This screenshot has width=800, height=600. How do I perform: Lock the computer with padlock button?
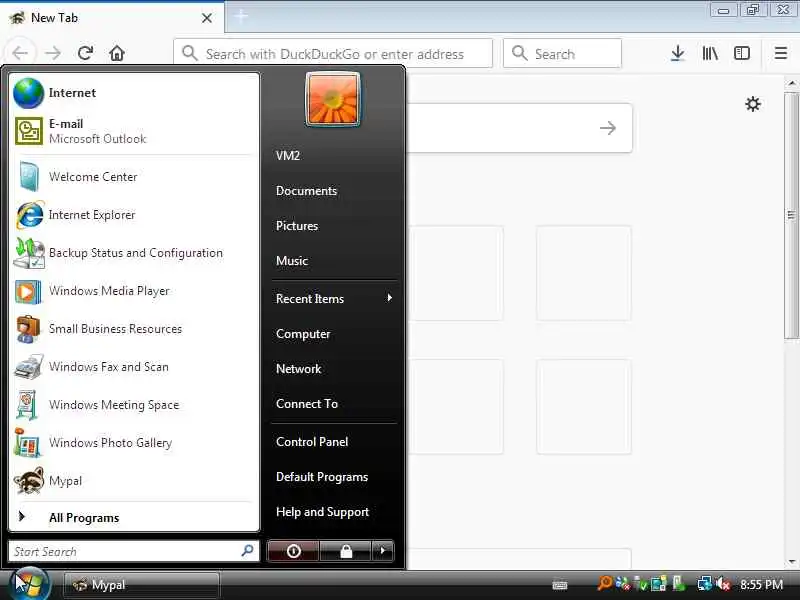[x=346, y=551]
